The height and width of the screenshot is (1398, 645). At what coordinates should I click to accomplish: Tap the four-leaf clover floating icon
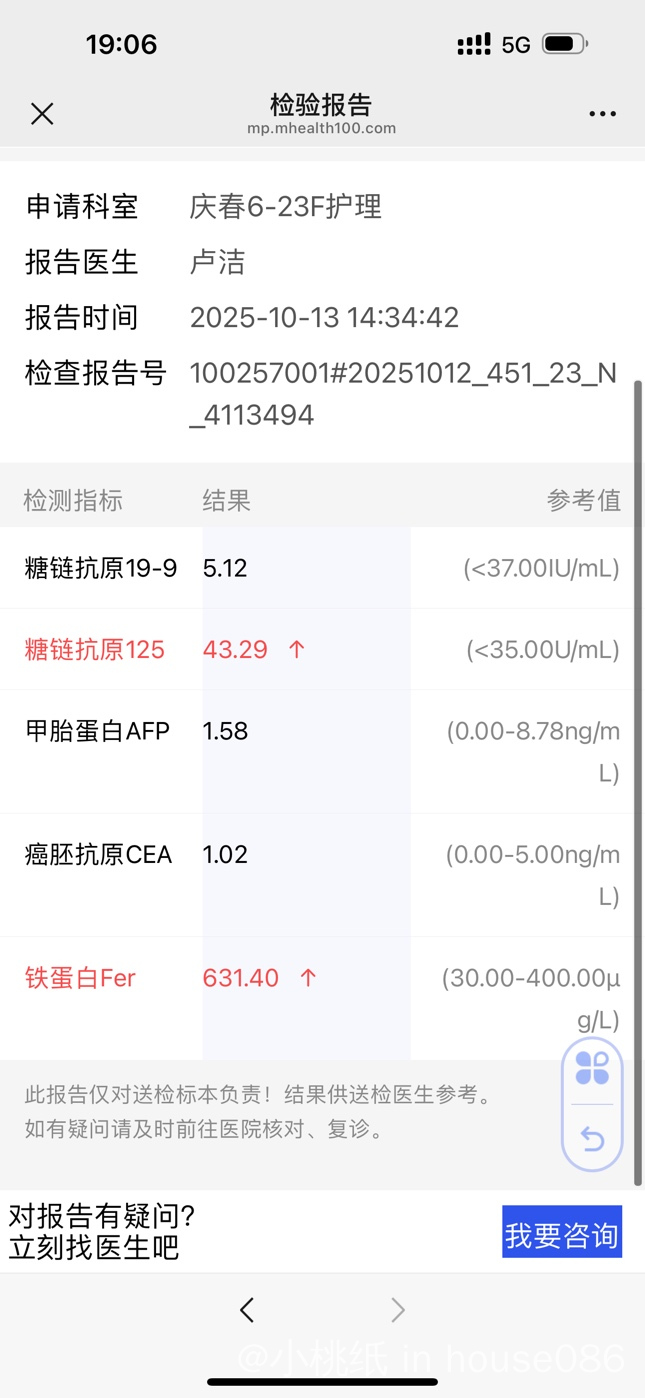592,1068
